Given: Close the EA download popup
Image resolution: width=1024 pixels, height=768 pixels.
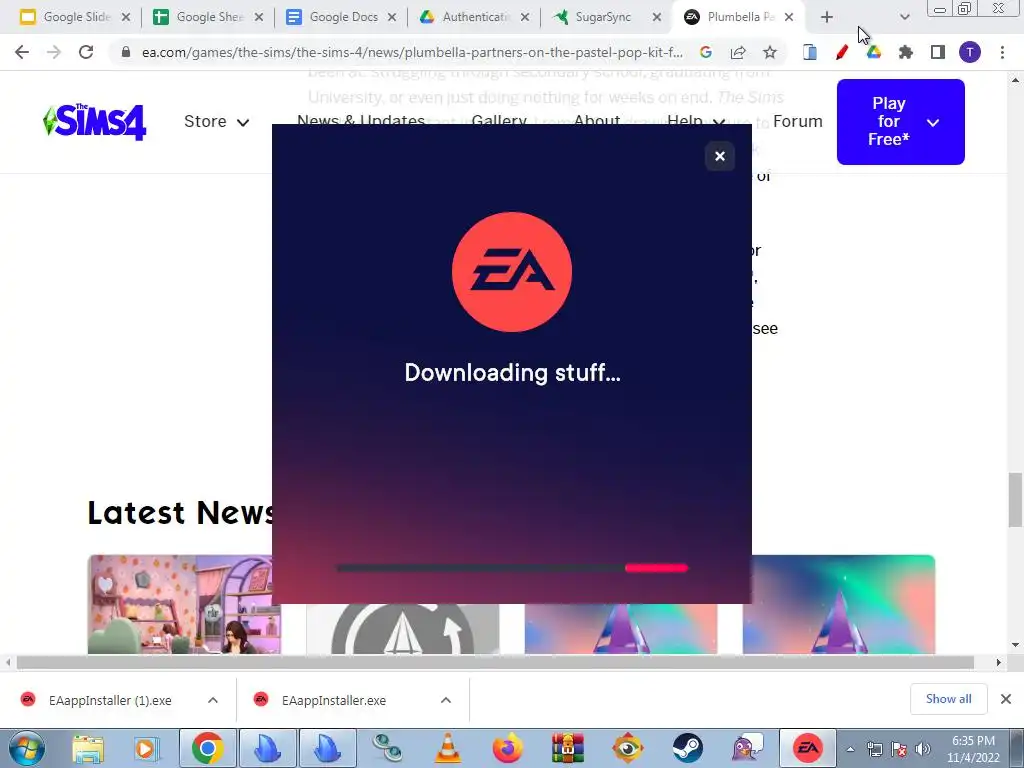Looking at the screenshot, I should pos(720,156).
